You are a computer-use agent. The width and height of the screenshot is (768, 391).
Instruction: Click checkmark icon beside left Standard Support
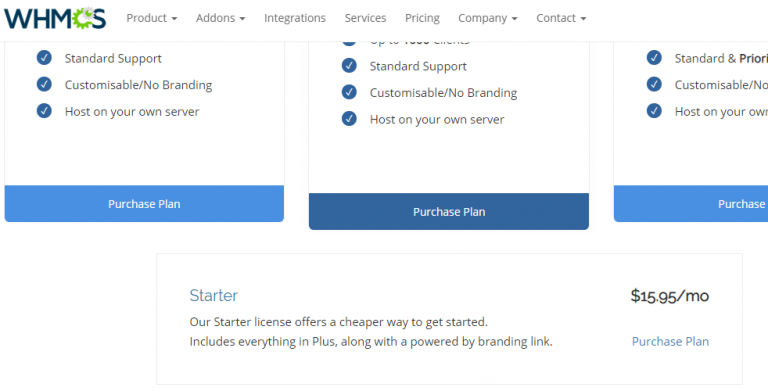pyautogui.click(x=44, y=58)
